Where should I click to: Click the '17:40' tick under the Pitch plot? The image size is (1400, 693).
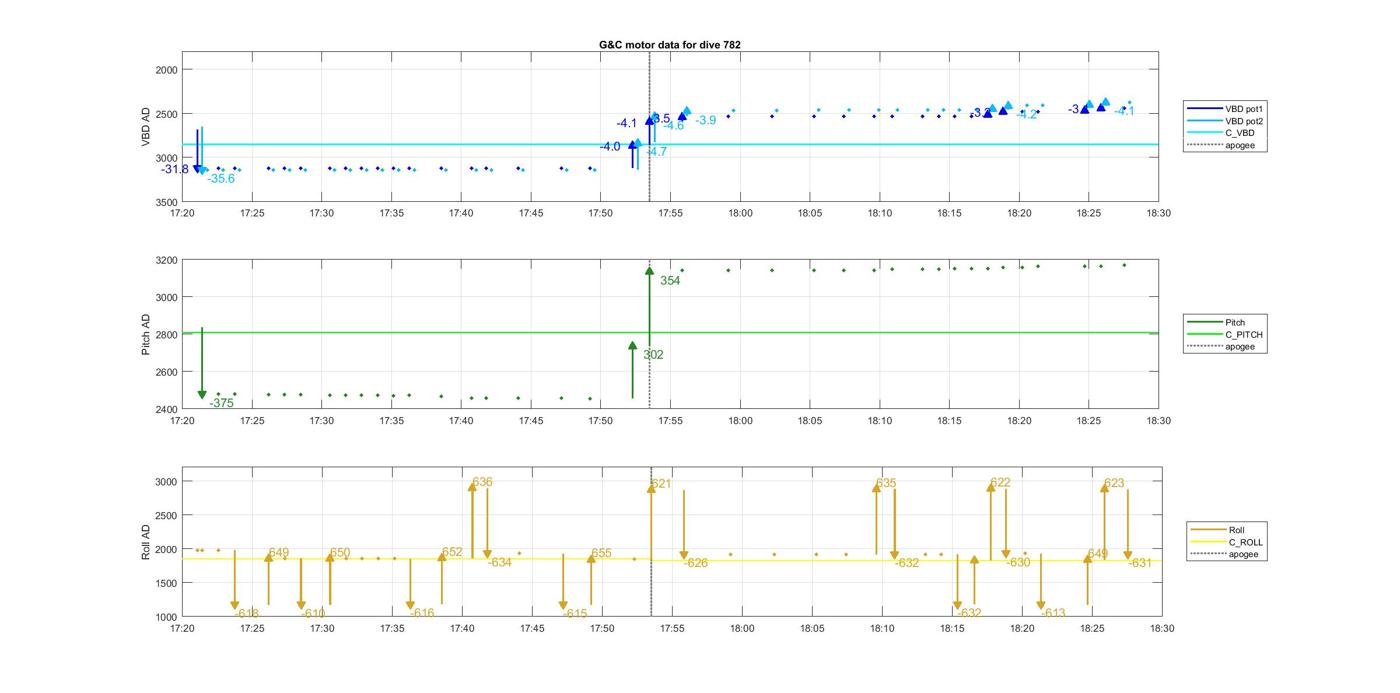(x=461, y=421)
